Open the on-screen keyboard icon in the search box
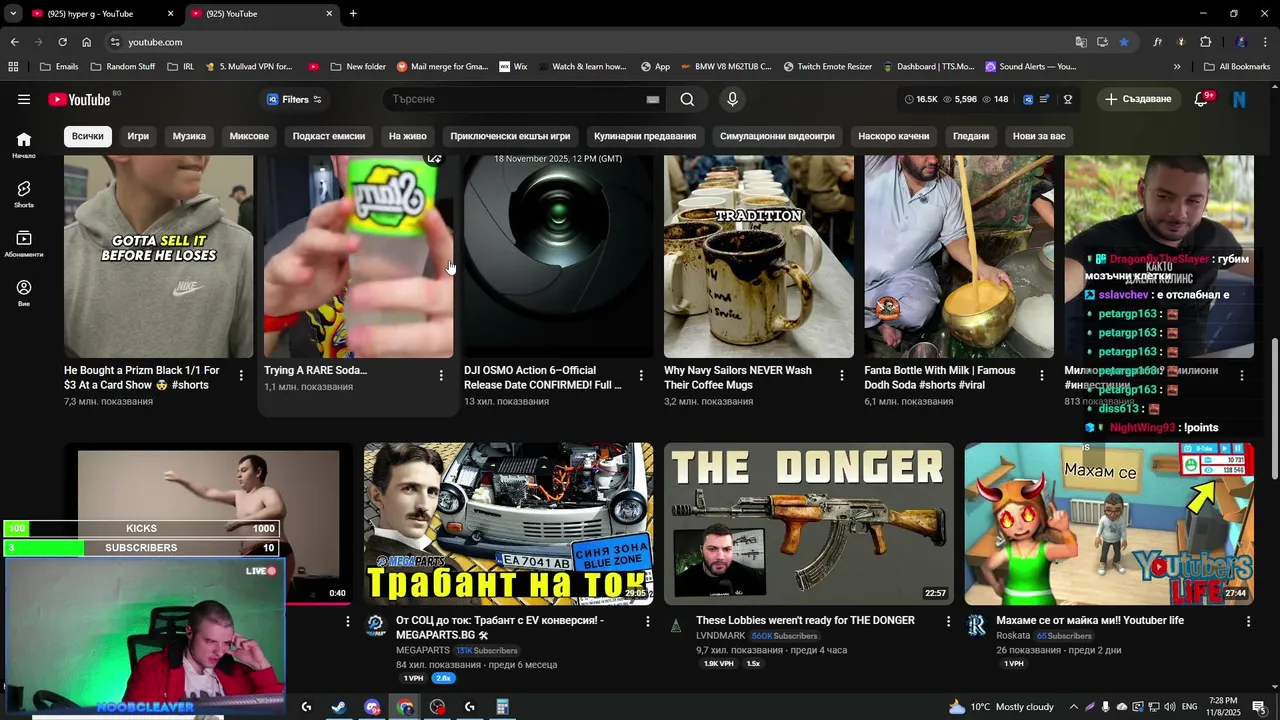The image size is (1280, 720). tap(653, 99)
